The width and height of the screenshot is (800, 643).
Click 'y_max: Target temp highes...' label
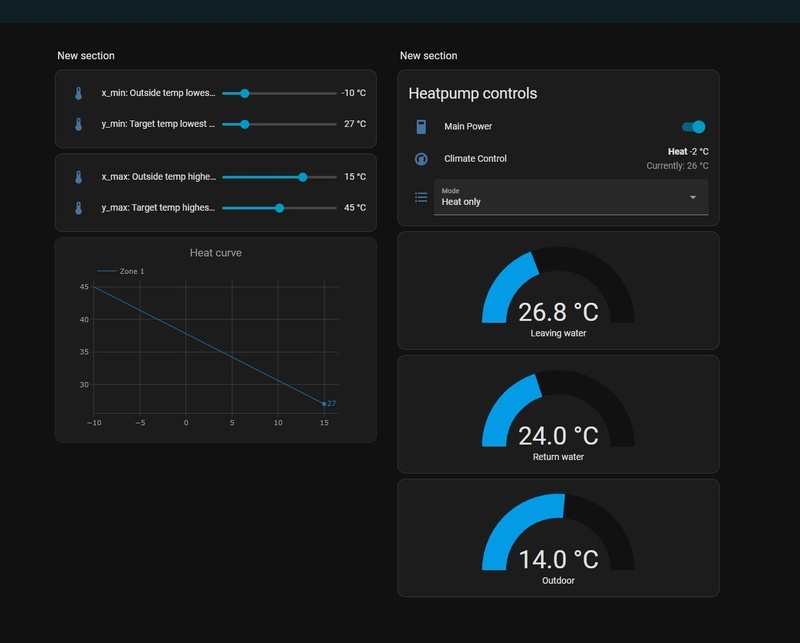[x=158, y=208]
